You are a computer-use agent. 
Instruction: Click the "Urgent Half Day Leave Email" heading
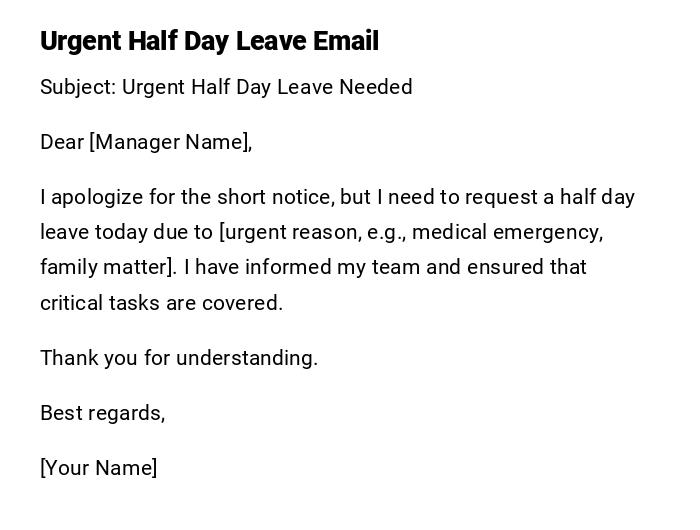[x=209, y=41]
